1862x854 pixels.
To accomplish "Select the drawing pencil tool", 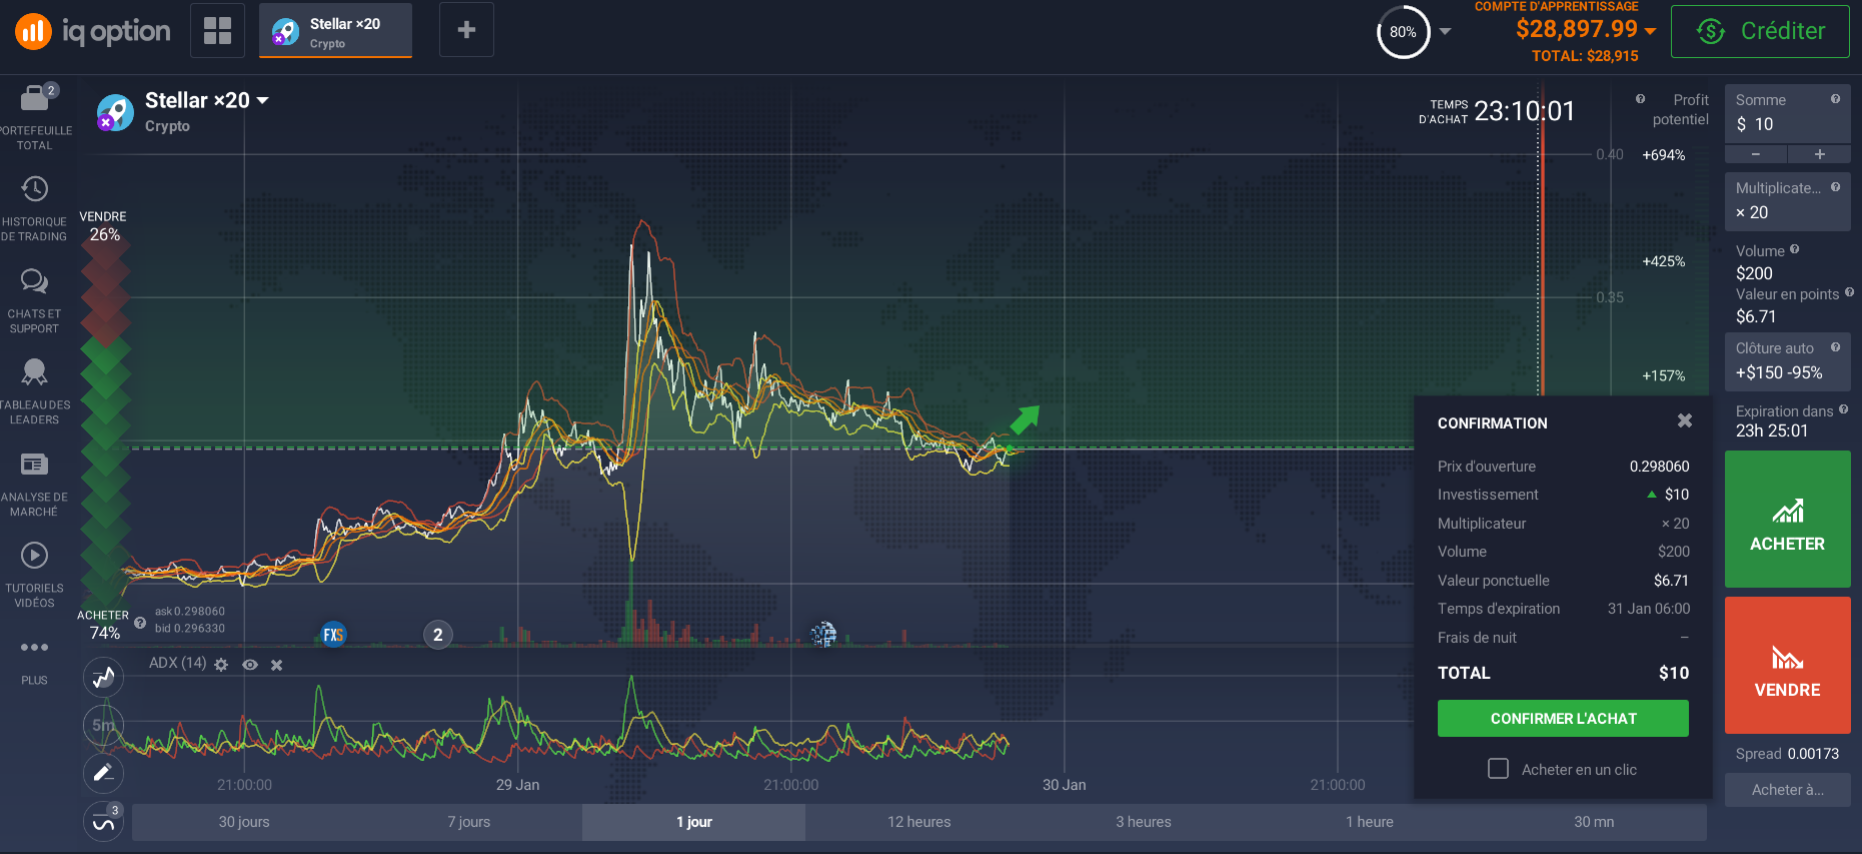I will (x=103, y=772).
